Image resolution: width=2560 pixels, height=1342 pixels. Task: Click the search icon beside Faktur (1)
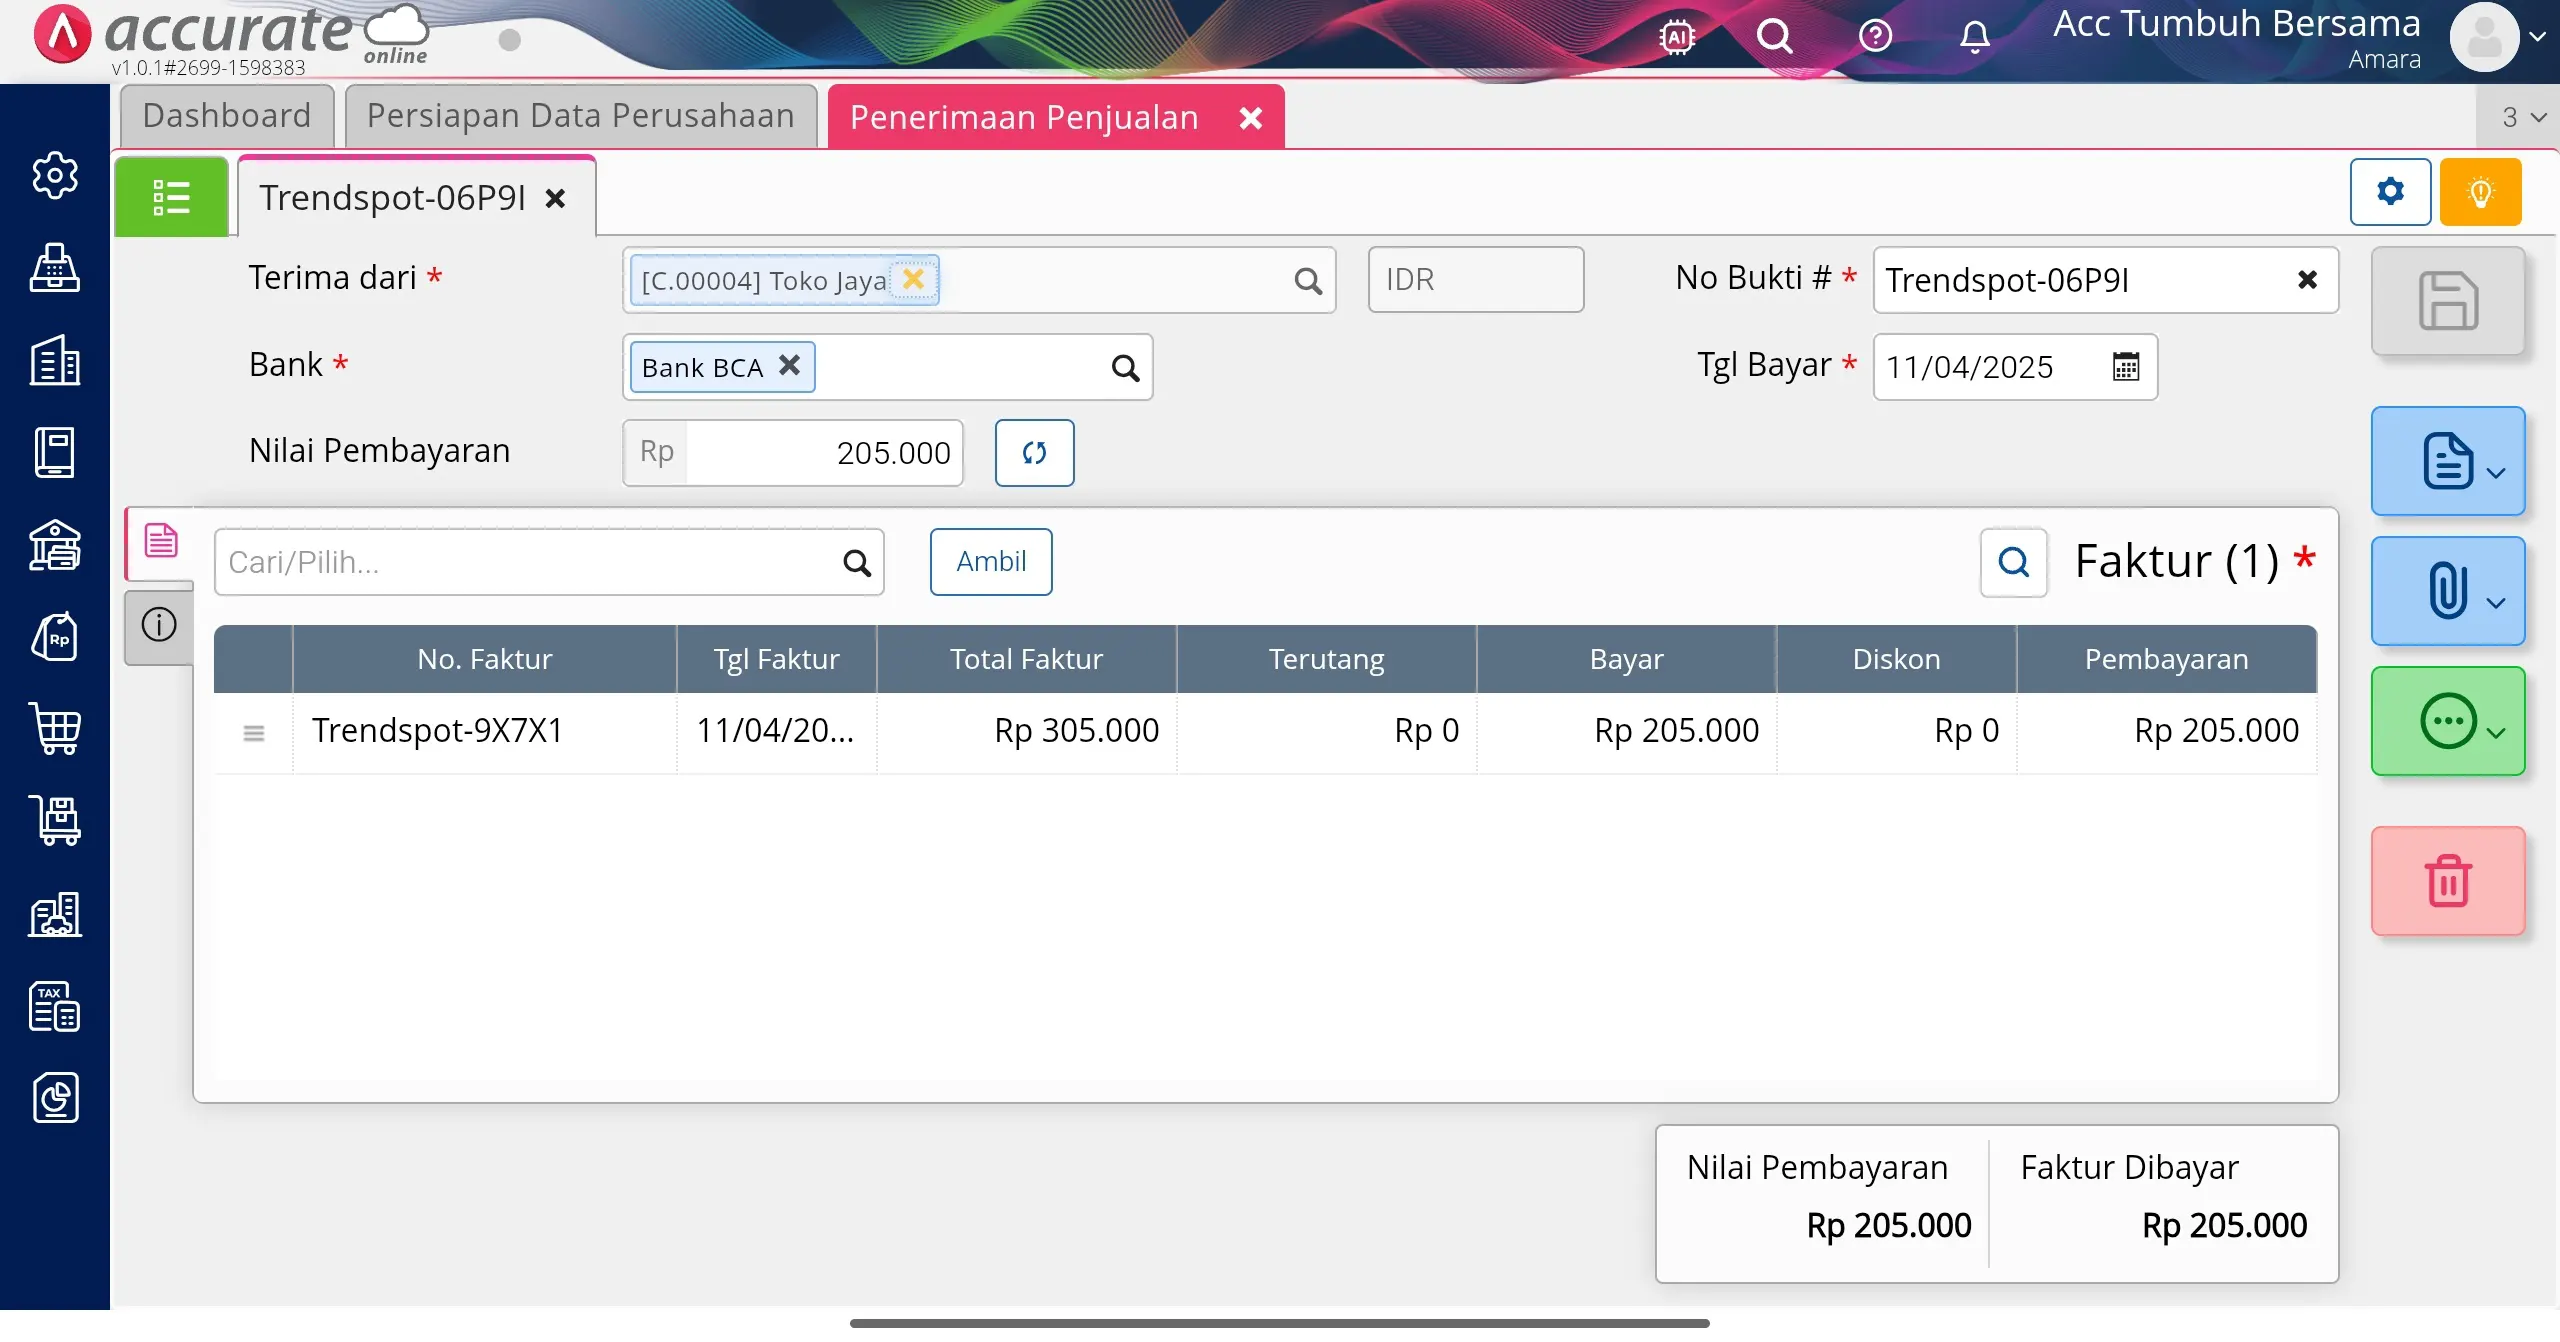coord(2013,562)
